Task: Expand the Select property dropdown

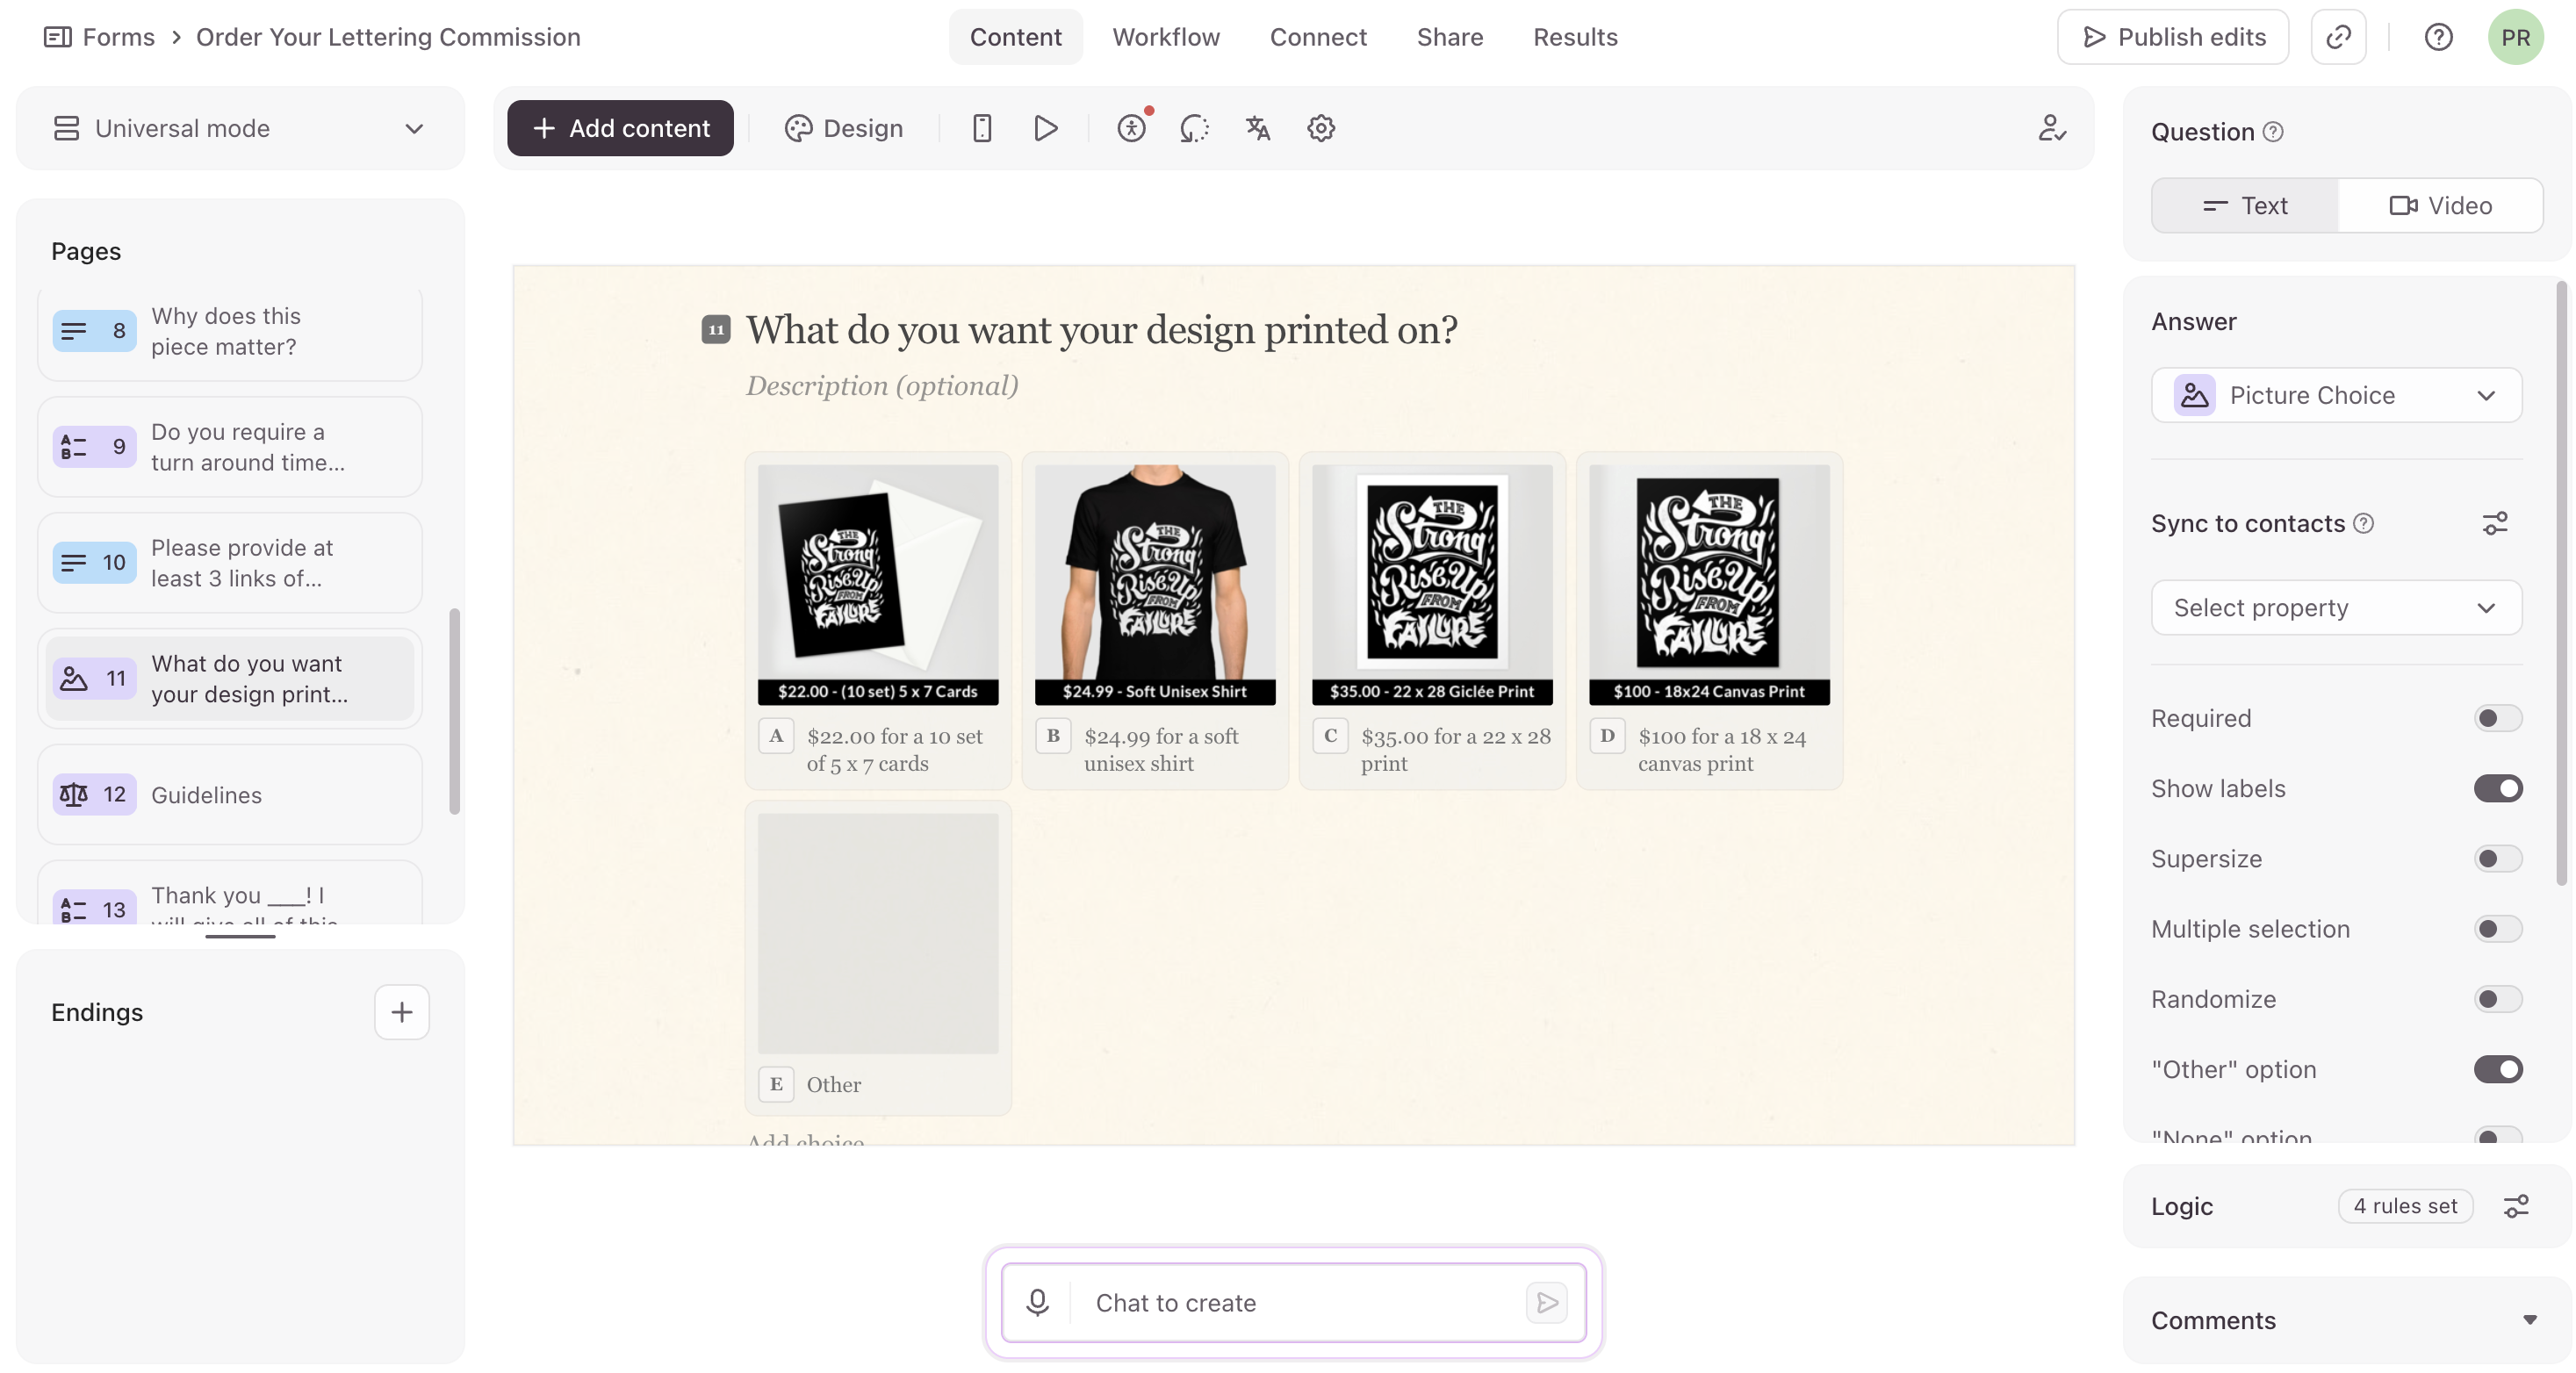Action: coord(2336,608)
